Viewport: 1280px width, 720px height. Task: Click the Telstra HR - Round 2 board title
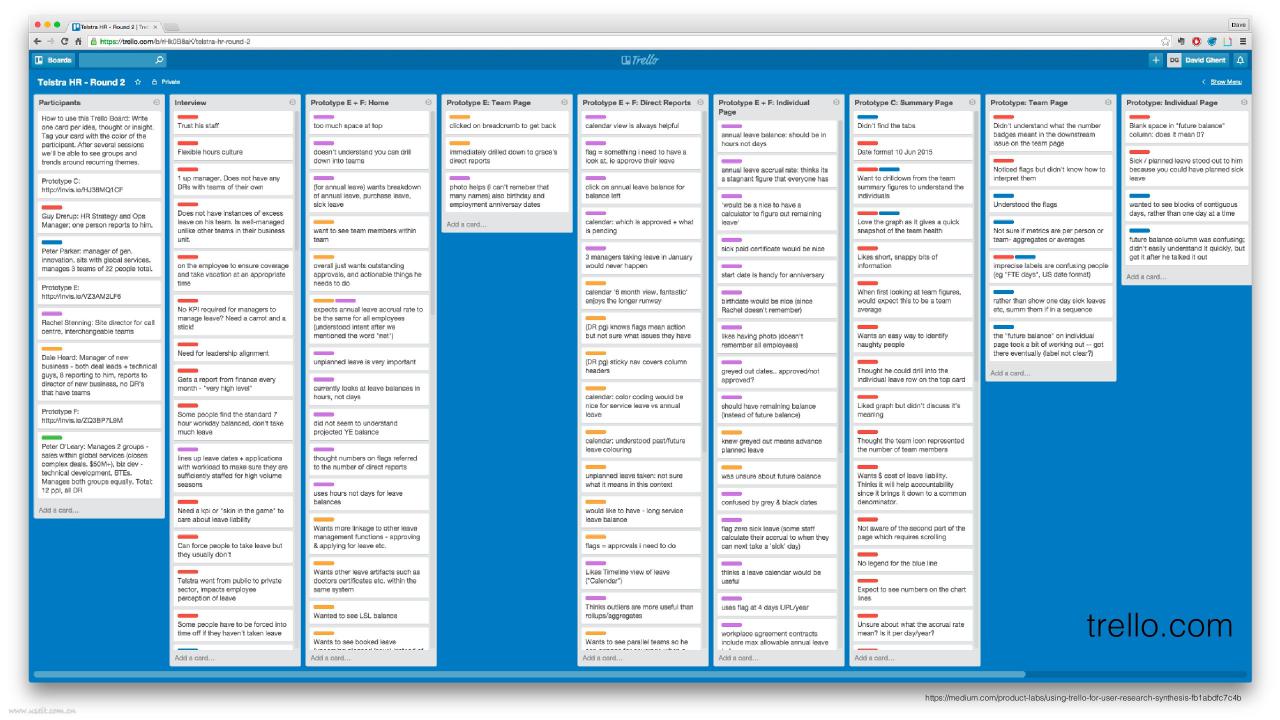pos(81,81)
